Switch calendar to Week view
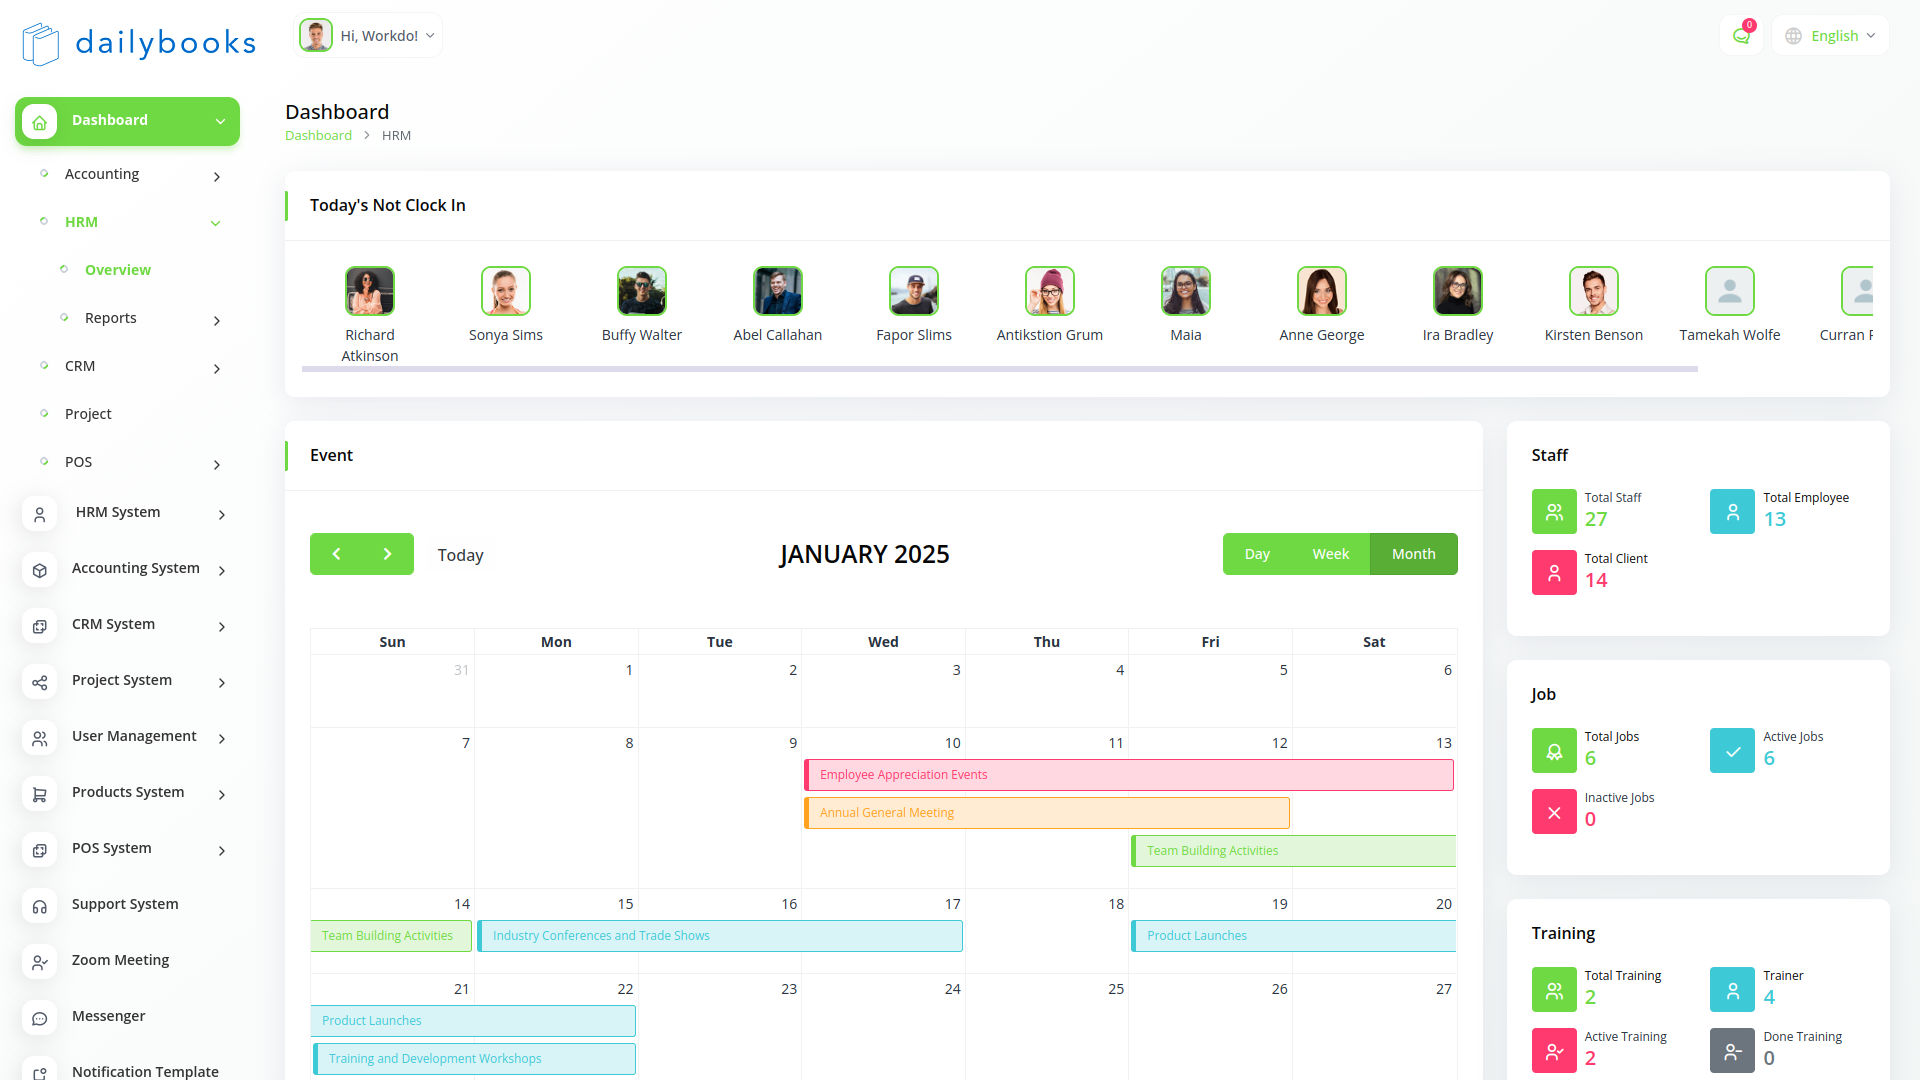This screenshot has height=1080, width=1920. pos(1330,554)
